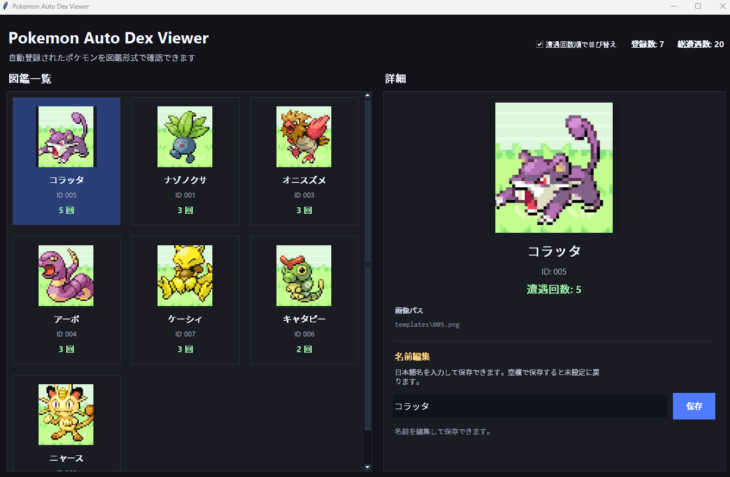Image resolution: width=730 pixels, height=477 pixels.
Task: Maximize the Pokemon Auto Dex Viewer window
Action: click(698, 6)
